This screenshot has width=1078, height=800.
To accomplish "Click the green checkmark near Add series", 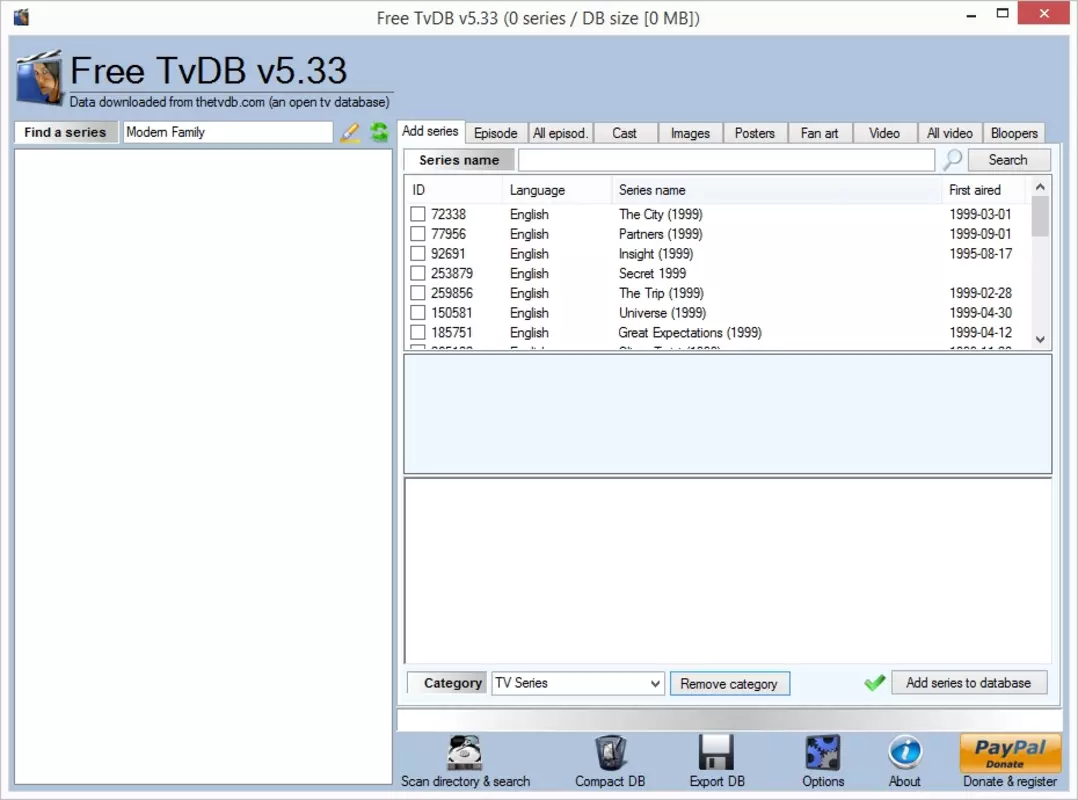I will pos(874,682).
